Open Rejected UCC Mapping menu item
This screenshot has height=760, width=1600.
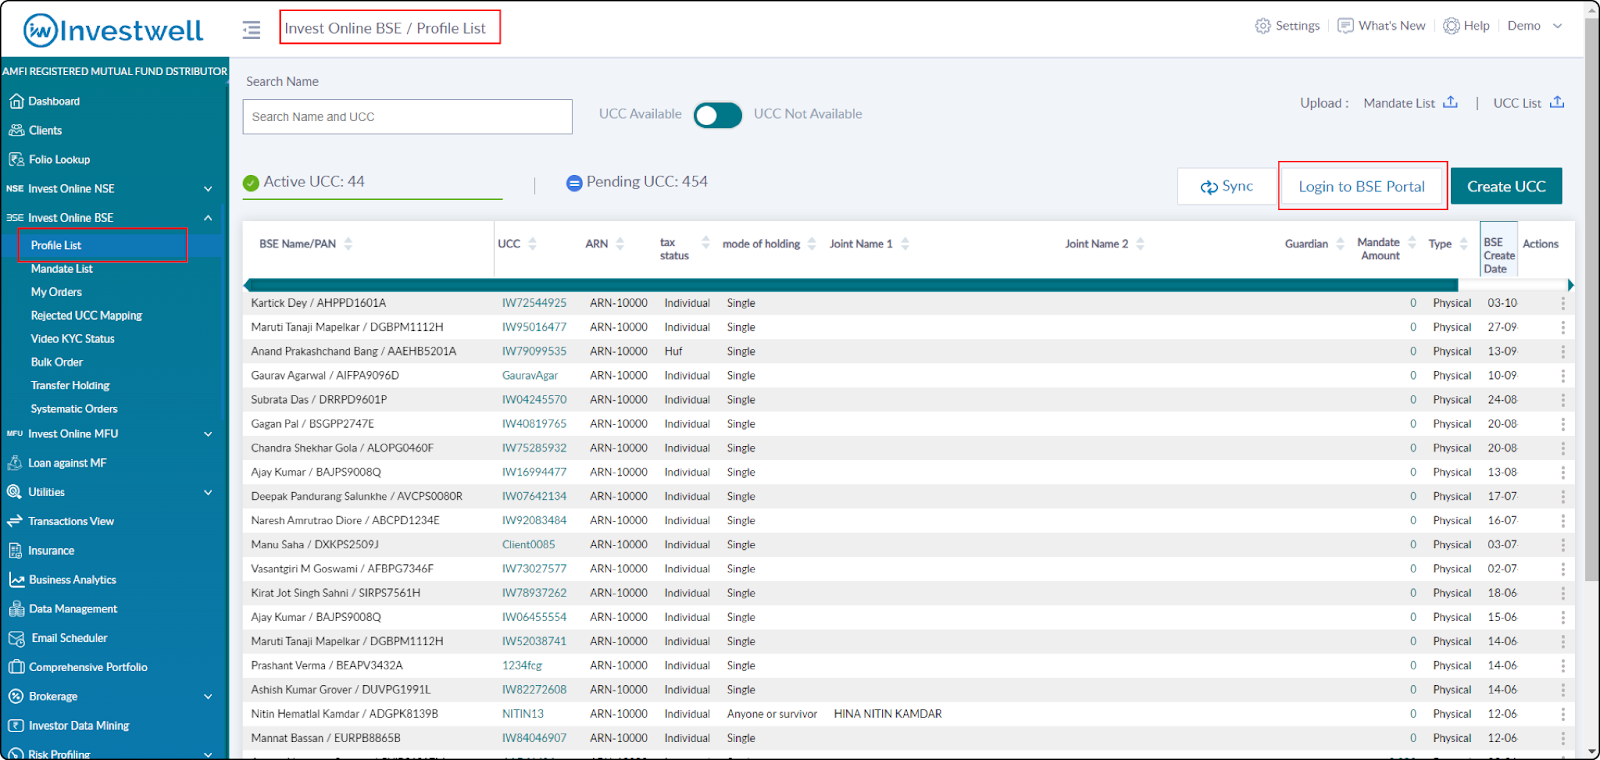[x=86, y=315]
